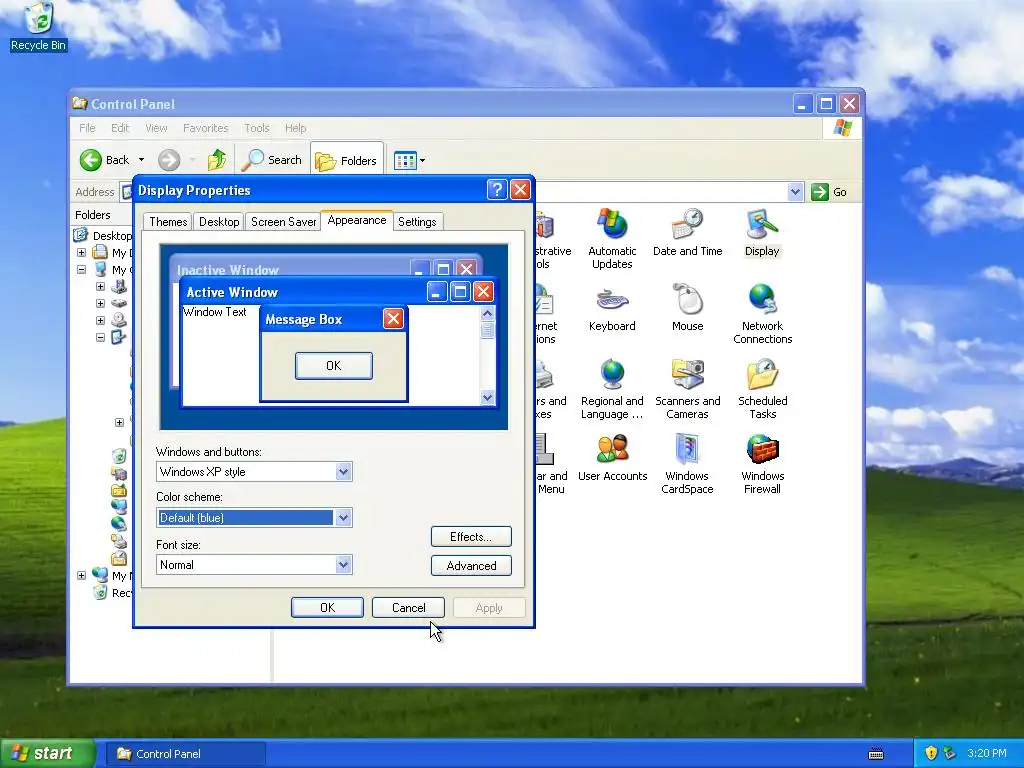The image size is (1024, 768).
Task: Switch to the Themes tab
Action: click(168, 222)
